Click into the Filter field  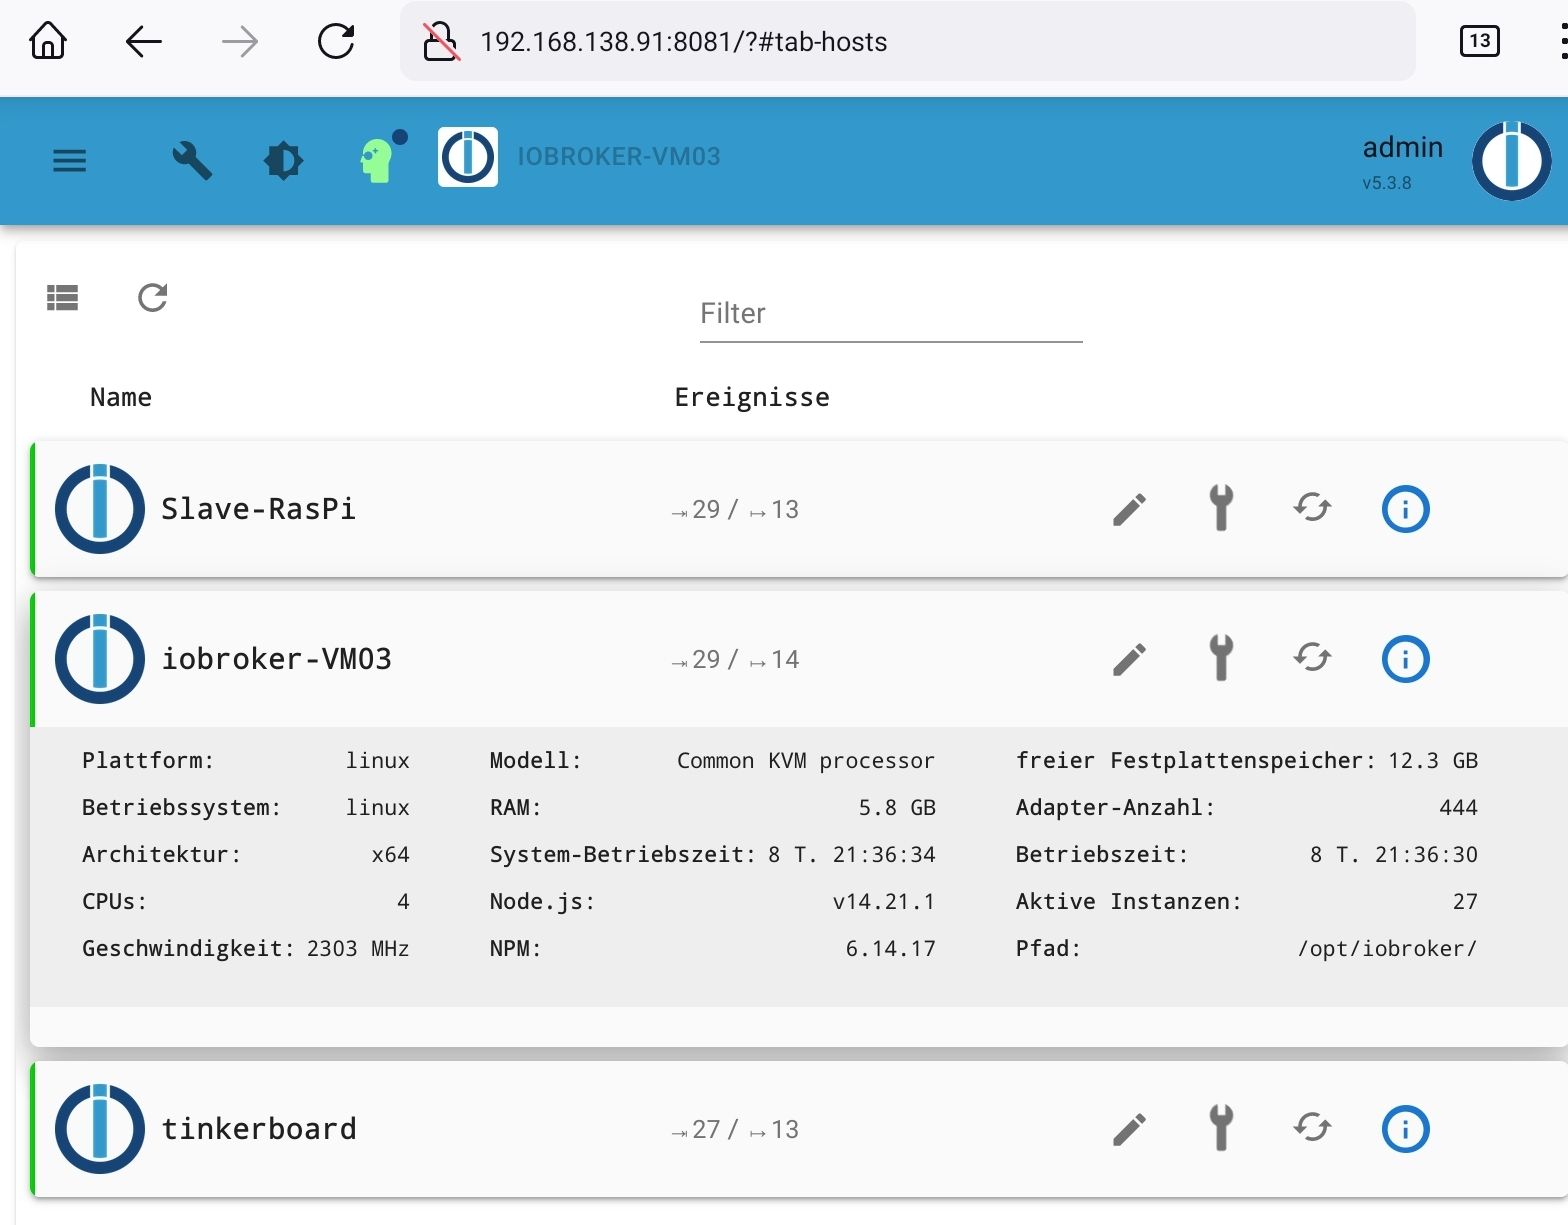[891, 314]
